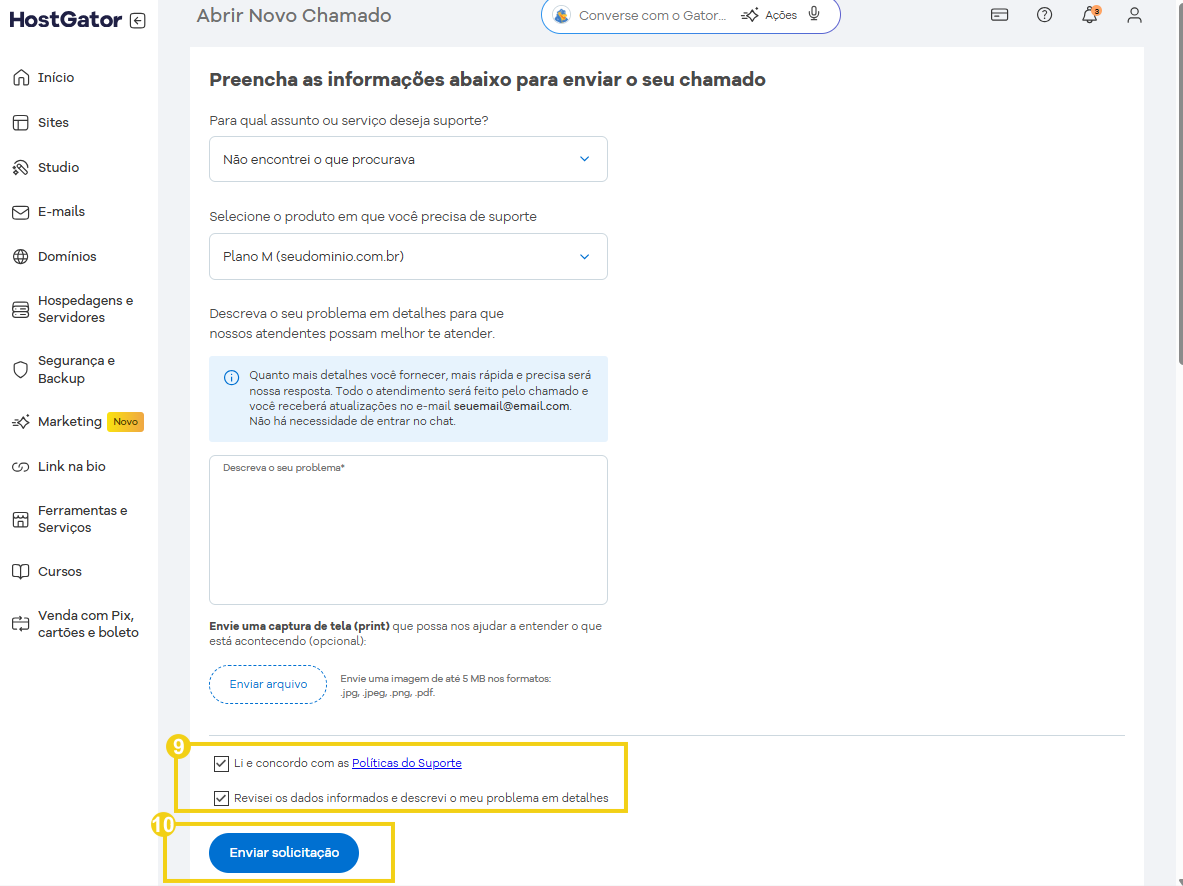Click into the 'Descreva o seu problema' text area
This screenshot has height=886, width=1183.
point(408,535)
